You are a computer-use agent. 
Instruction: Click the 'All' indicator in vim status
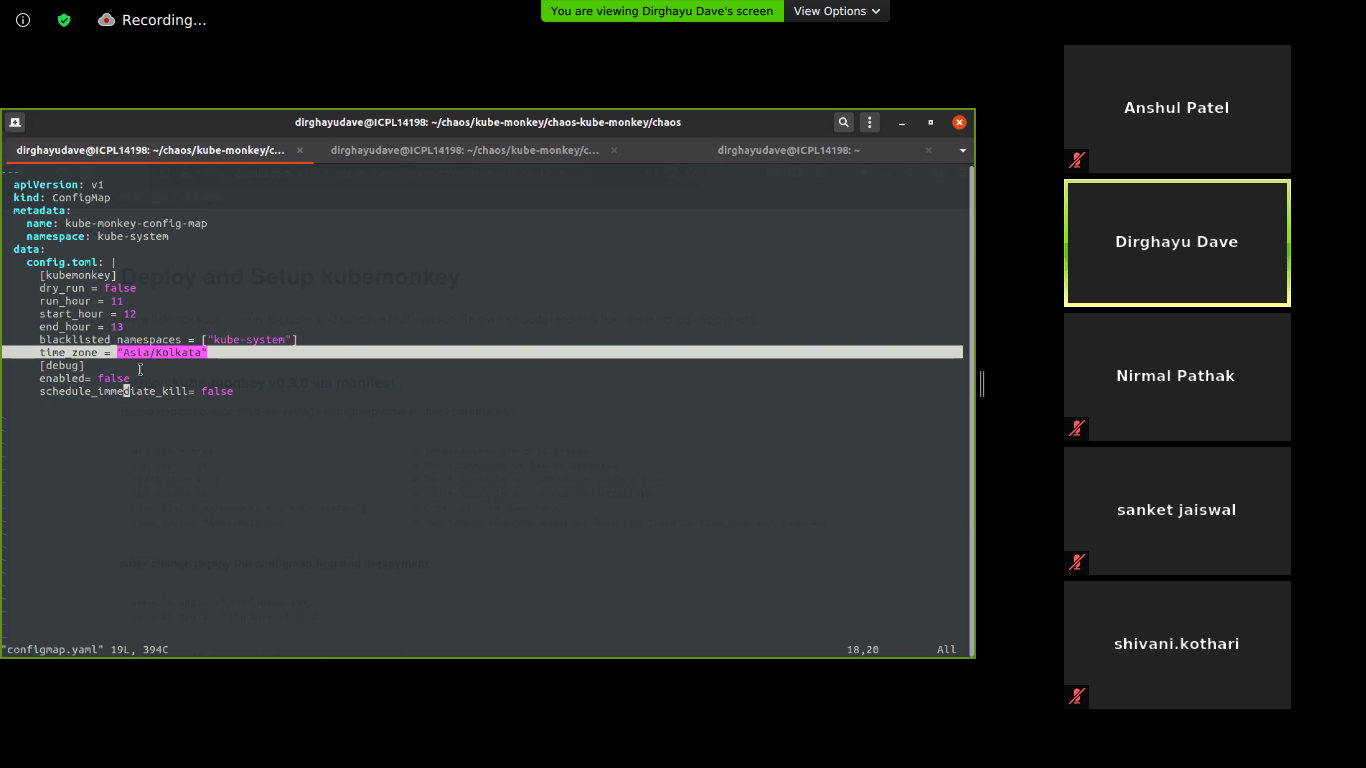(947, 650)
